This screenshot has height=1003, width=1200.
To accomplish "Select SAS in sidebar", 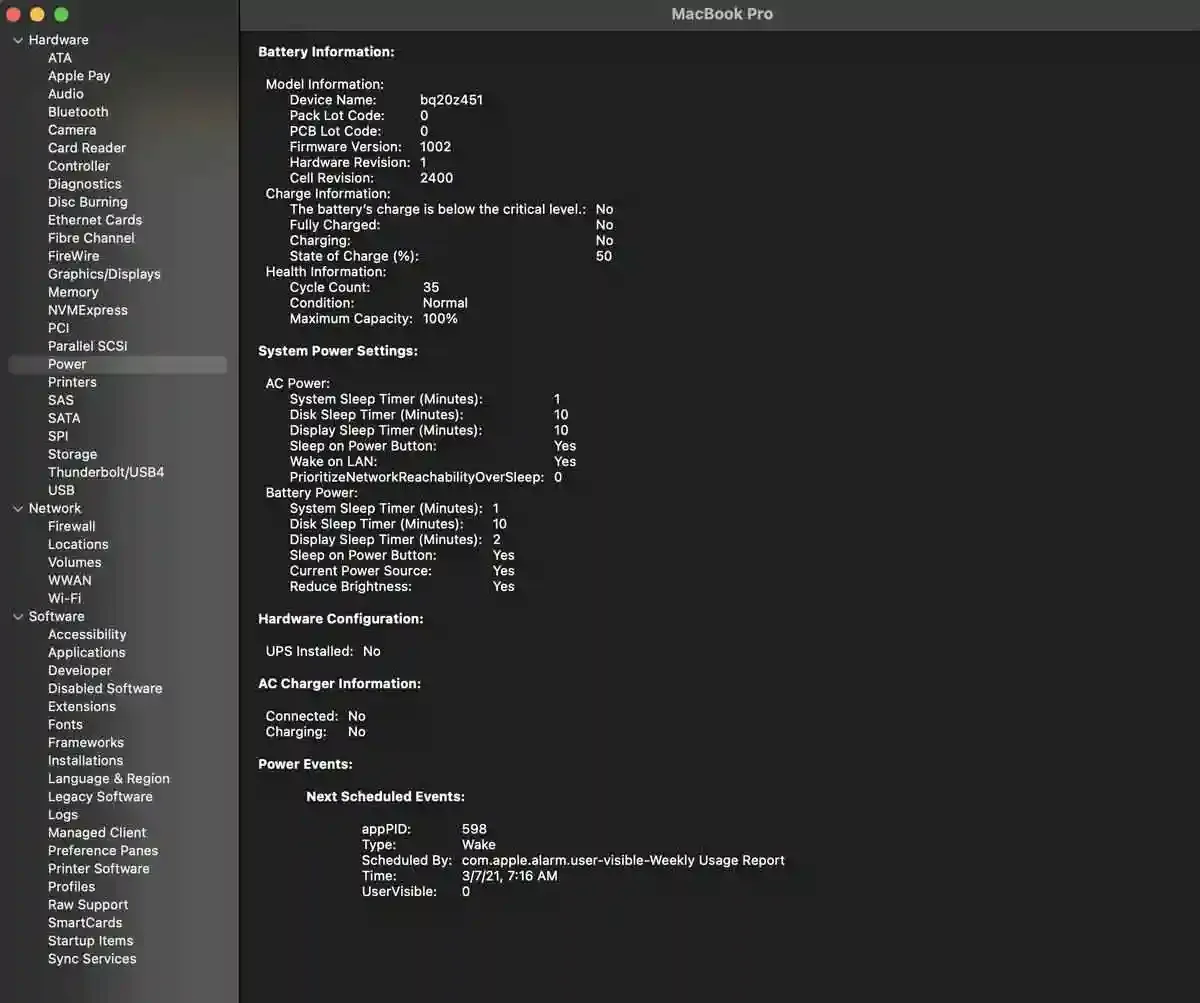I will pyautogui.click(x=61, y=400).
